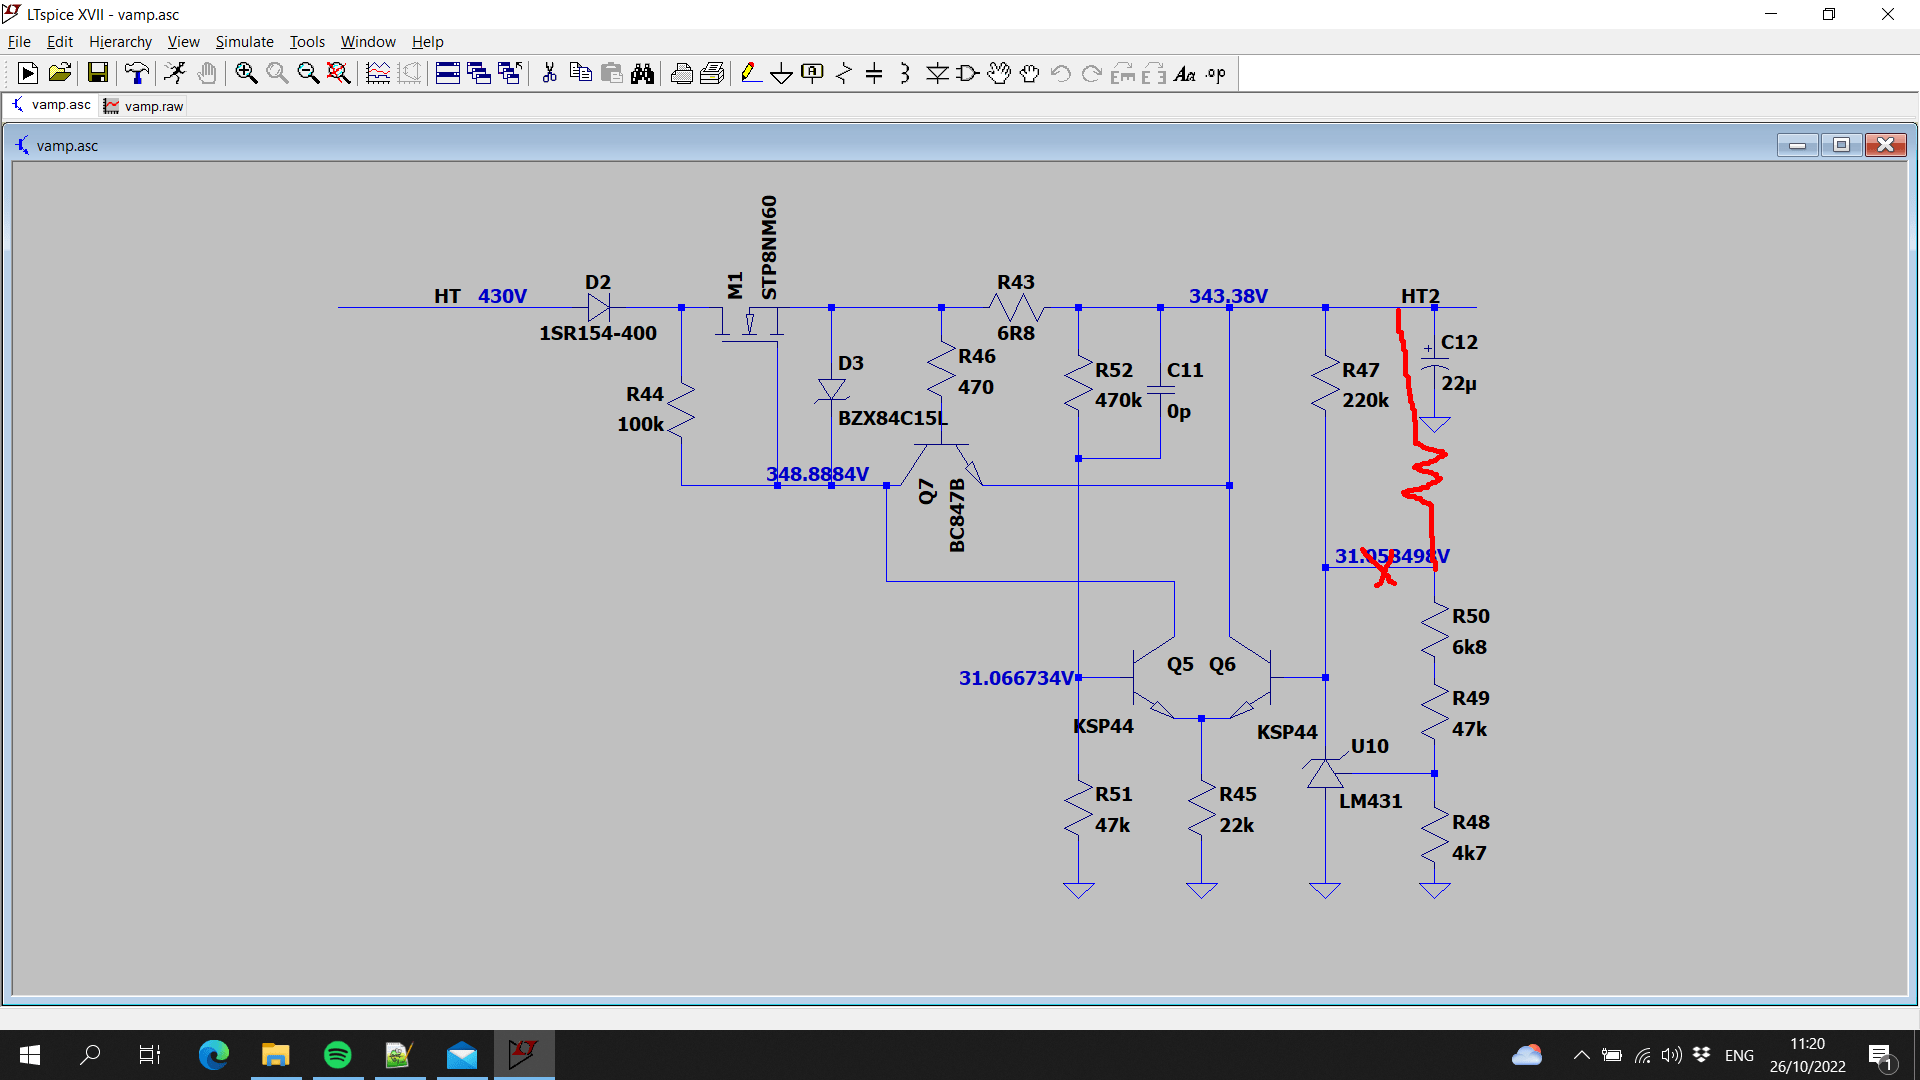Viewport: 1920px width, 1080px height.
Task: Cascade windows toolbar icon
Action: coord(479,73)
